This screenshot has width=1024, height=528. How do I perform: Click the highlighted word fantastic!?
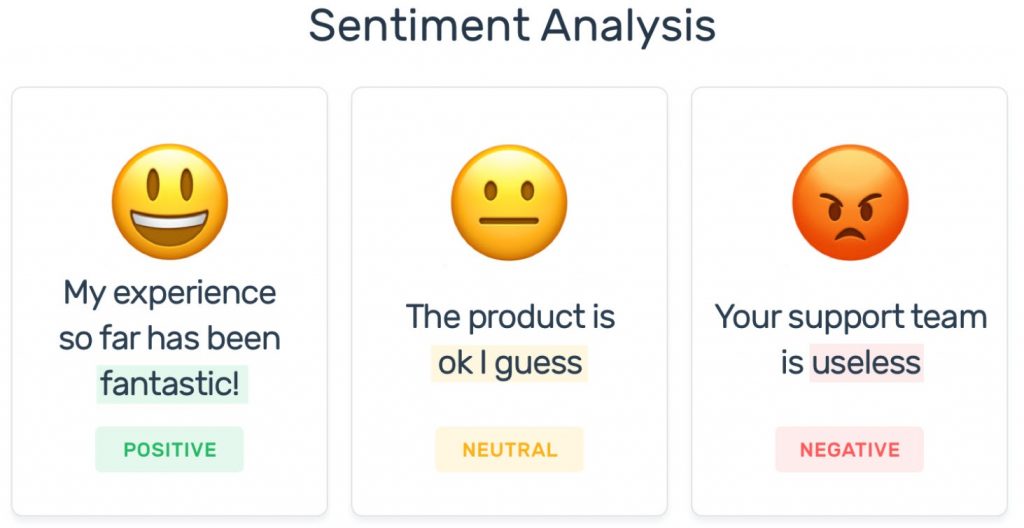[172, 384]
